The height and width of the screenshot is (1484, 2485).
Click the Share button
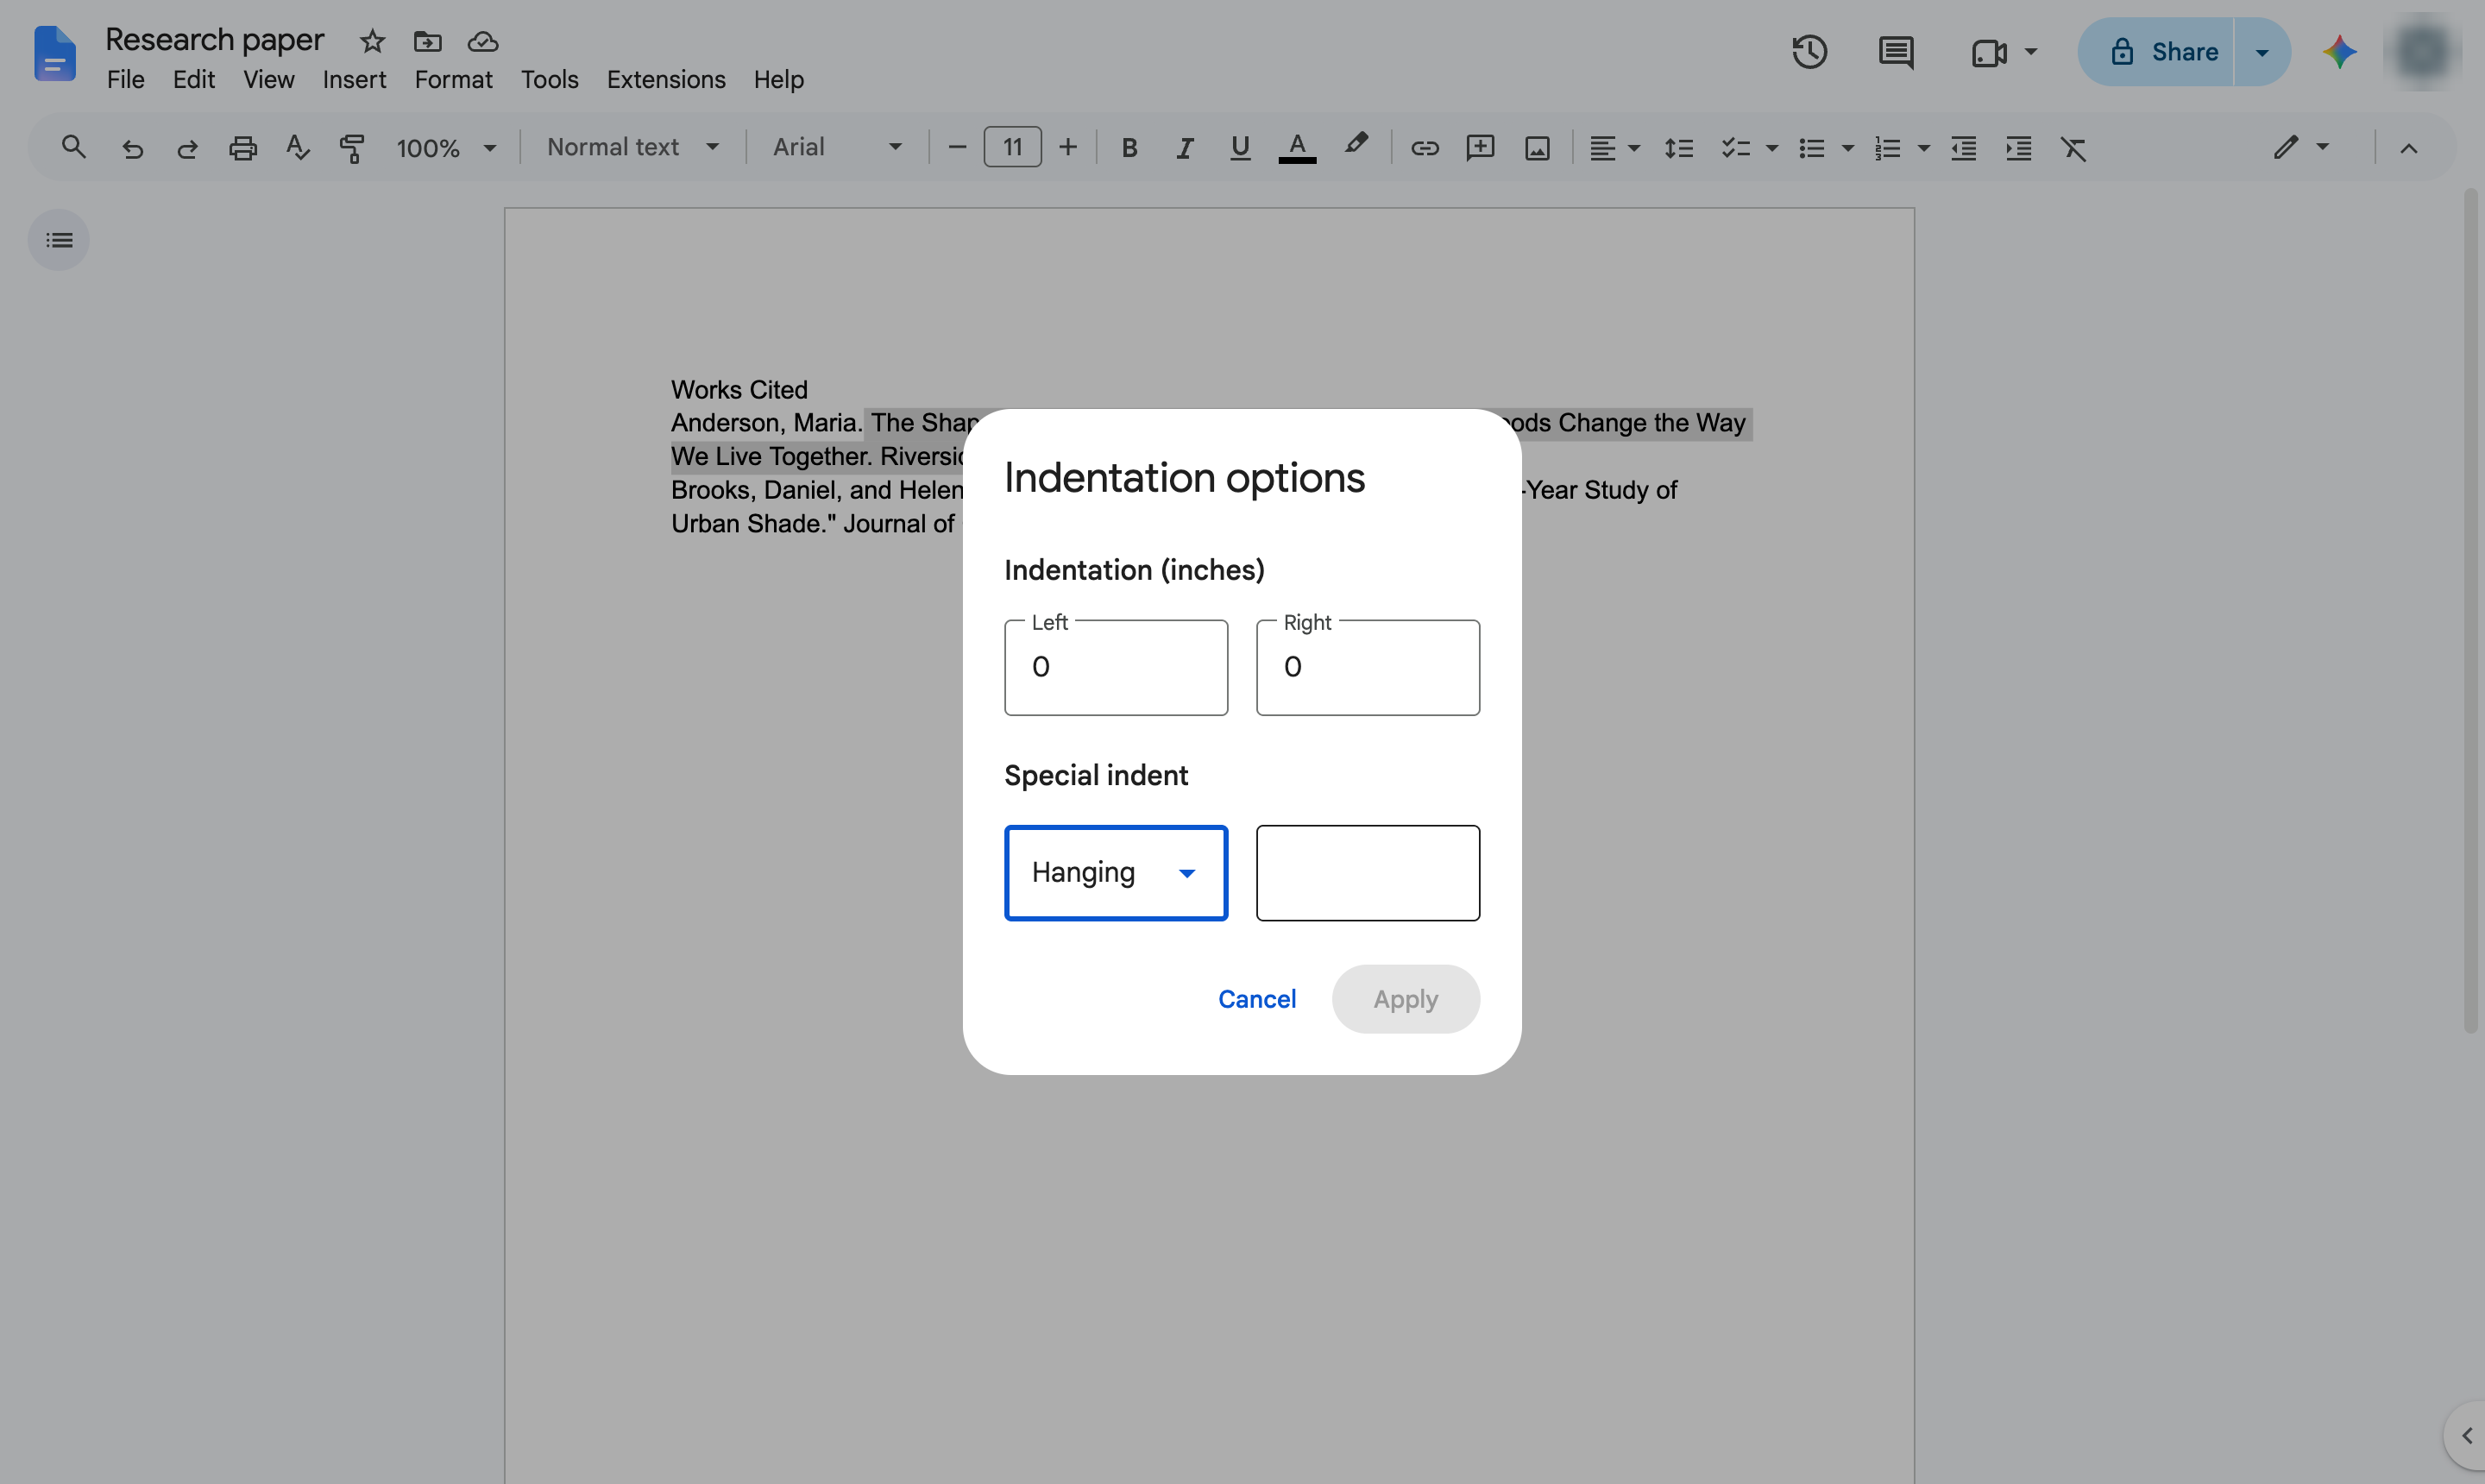[2155, 52]
